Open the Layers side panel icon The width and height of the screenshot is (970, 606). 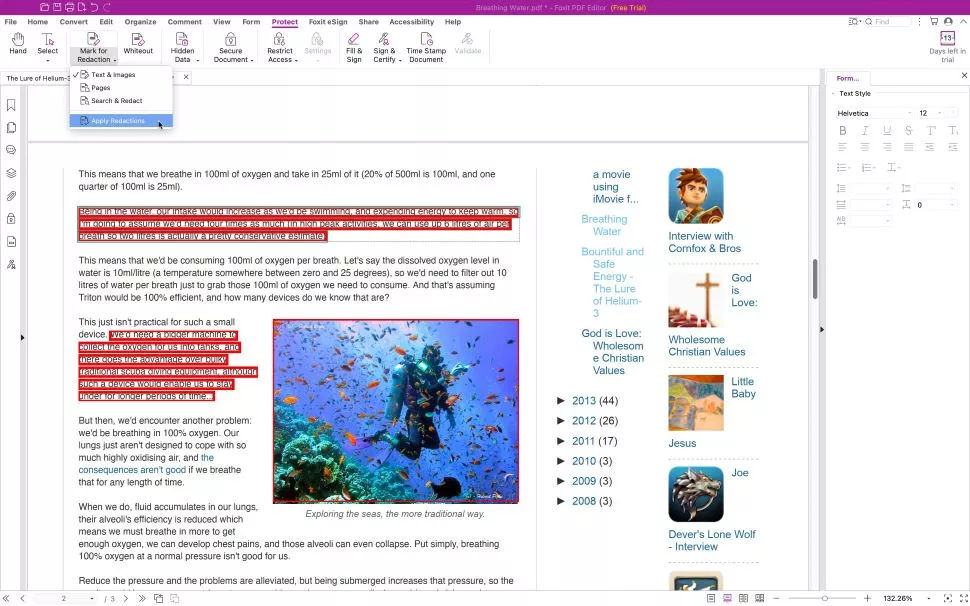click(11, 173)
